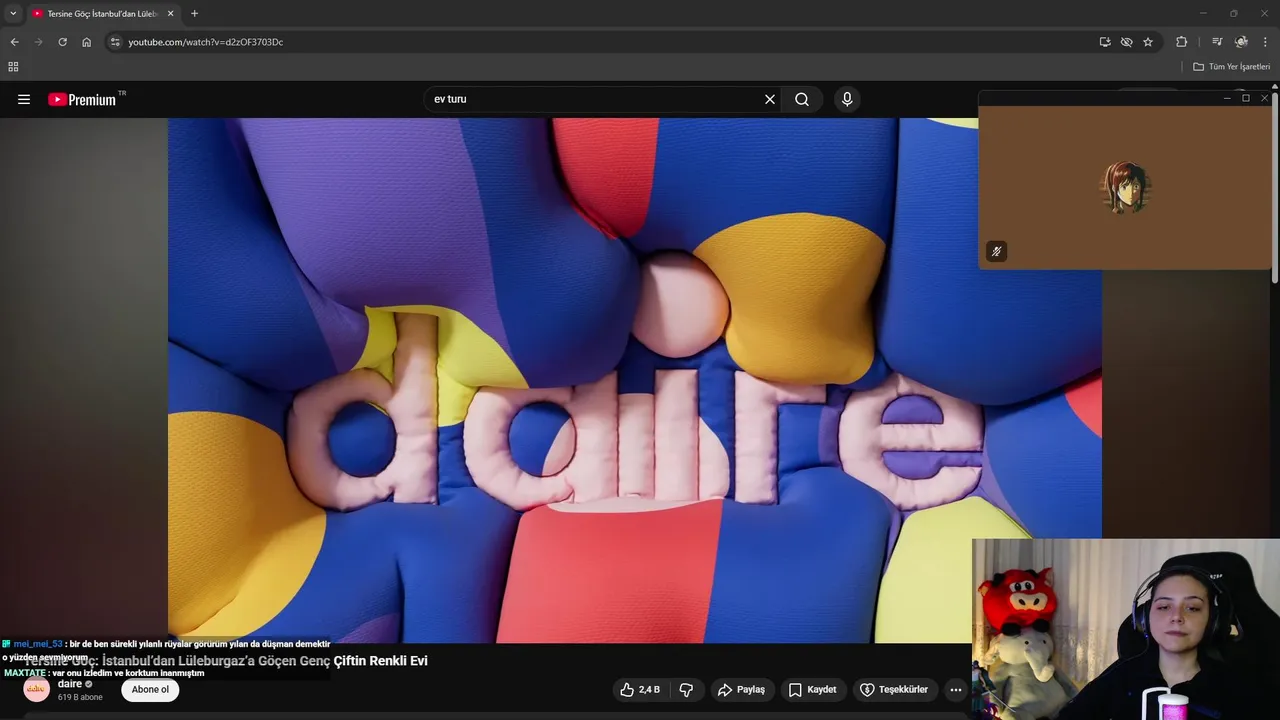
Task: Like the video showing 2,4 B
Action: [x=640, y=690]
